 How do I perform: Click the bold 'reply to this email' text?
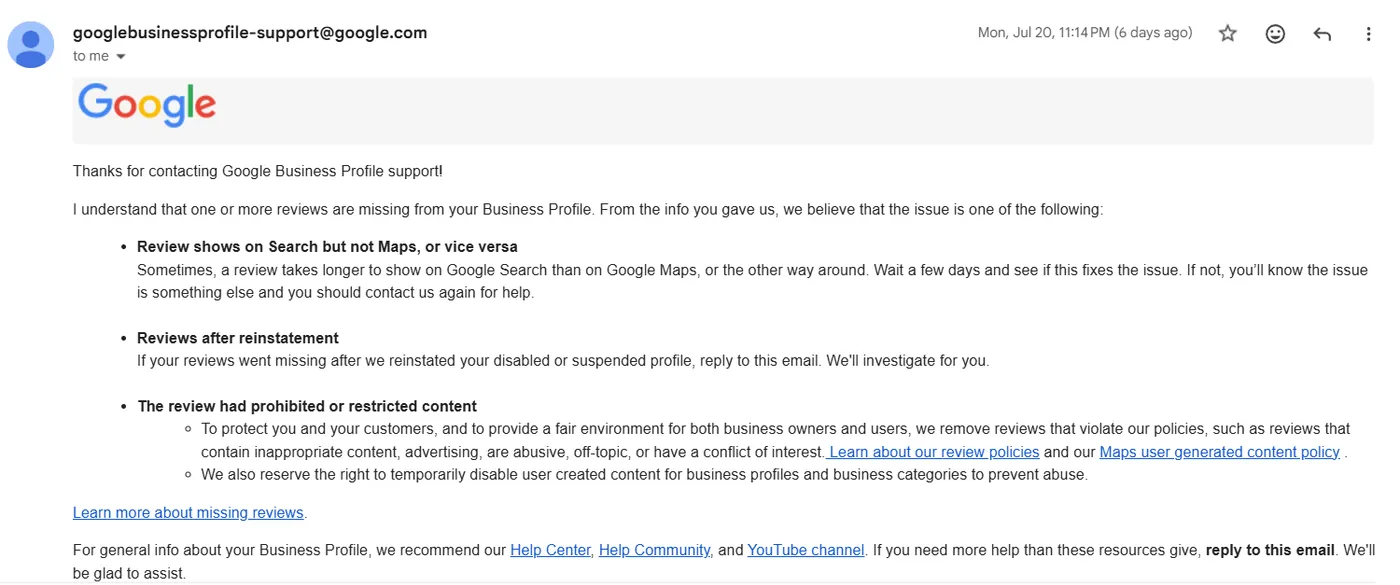1270,550
